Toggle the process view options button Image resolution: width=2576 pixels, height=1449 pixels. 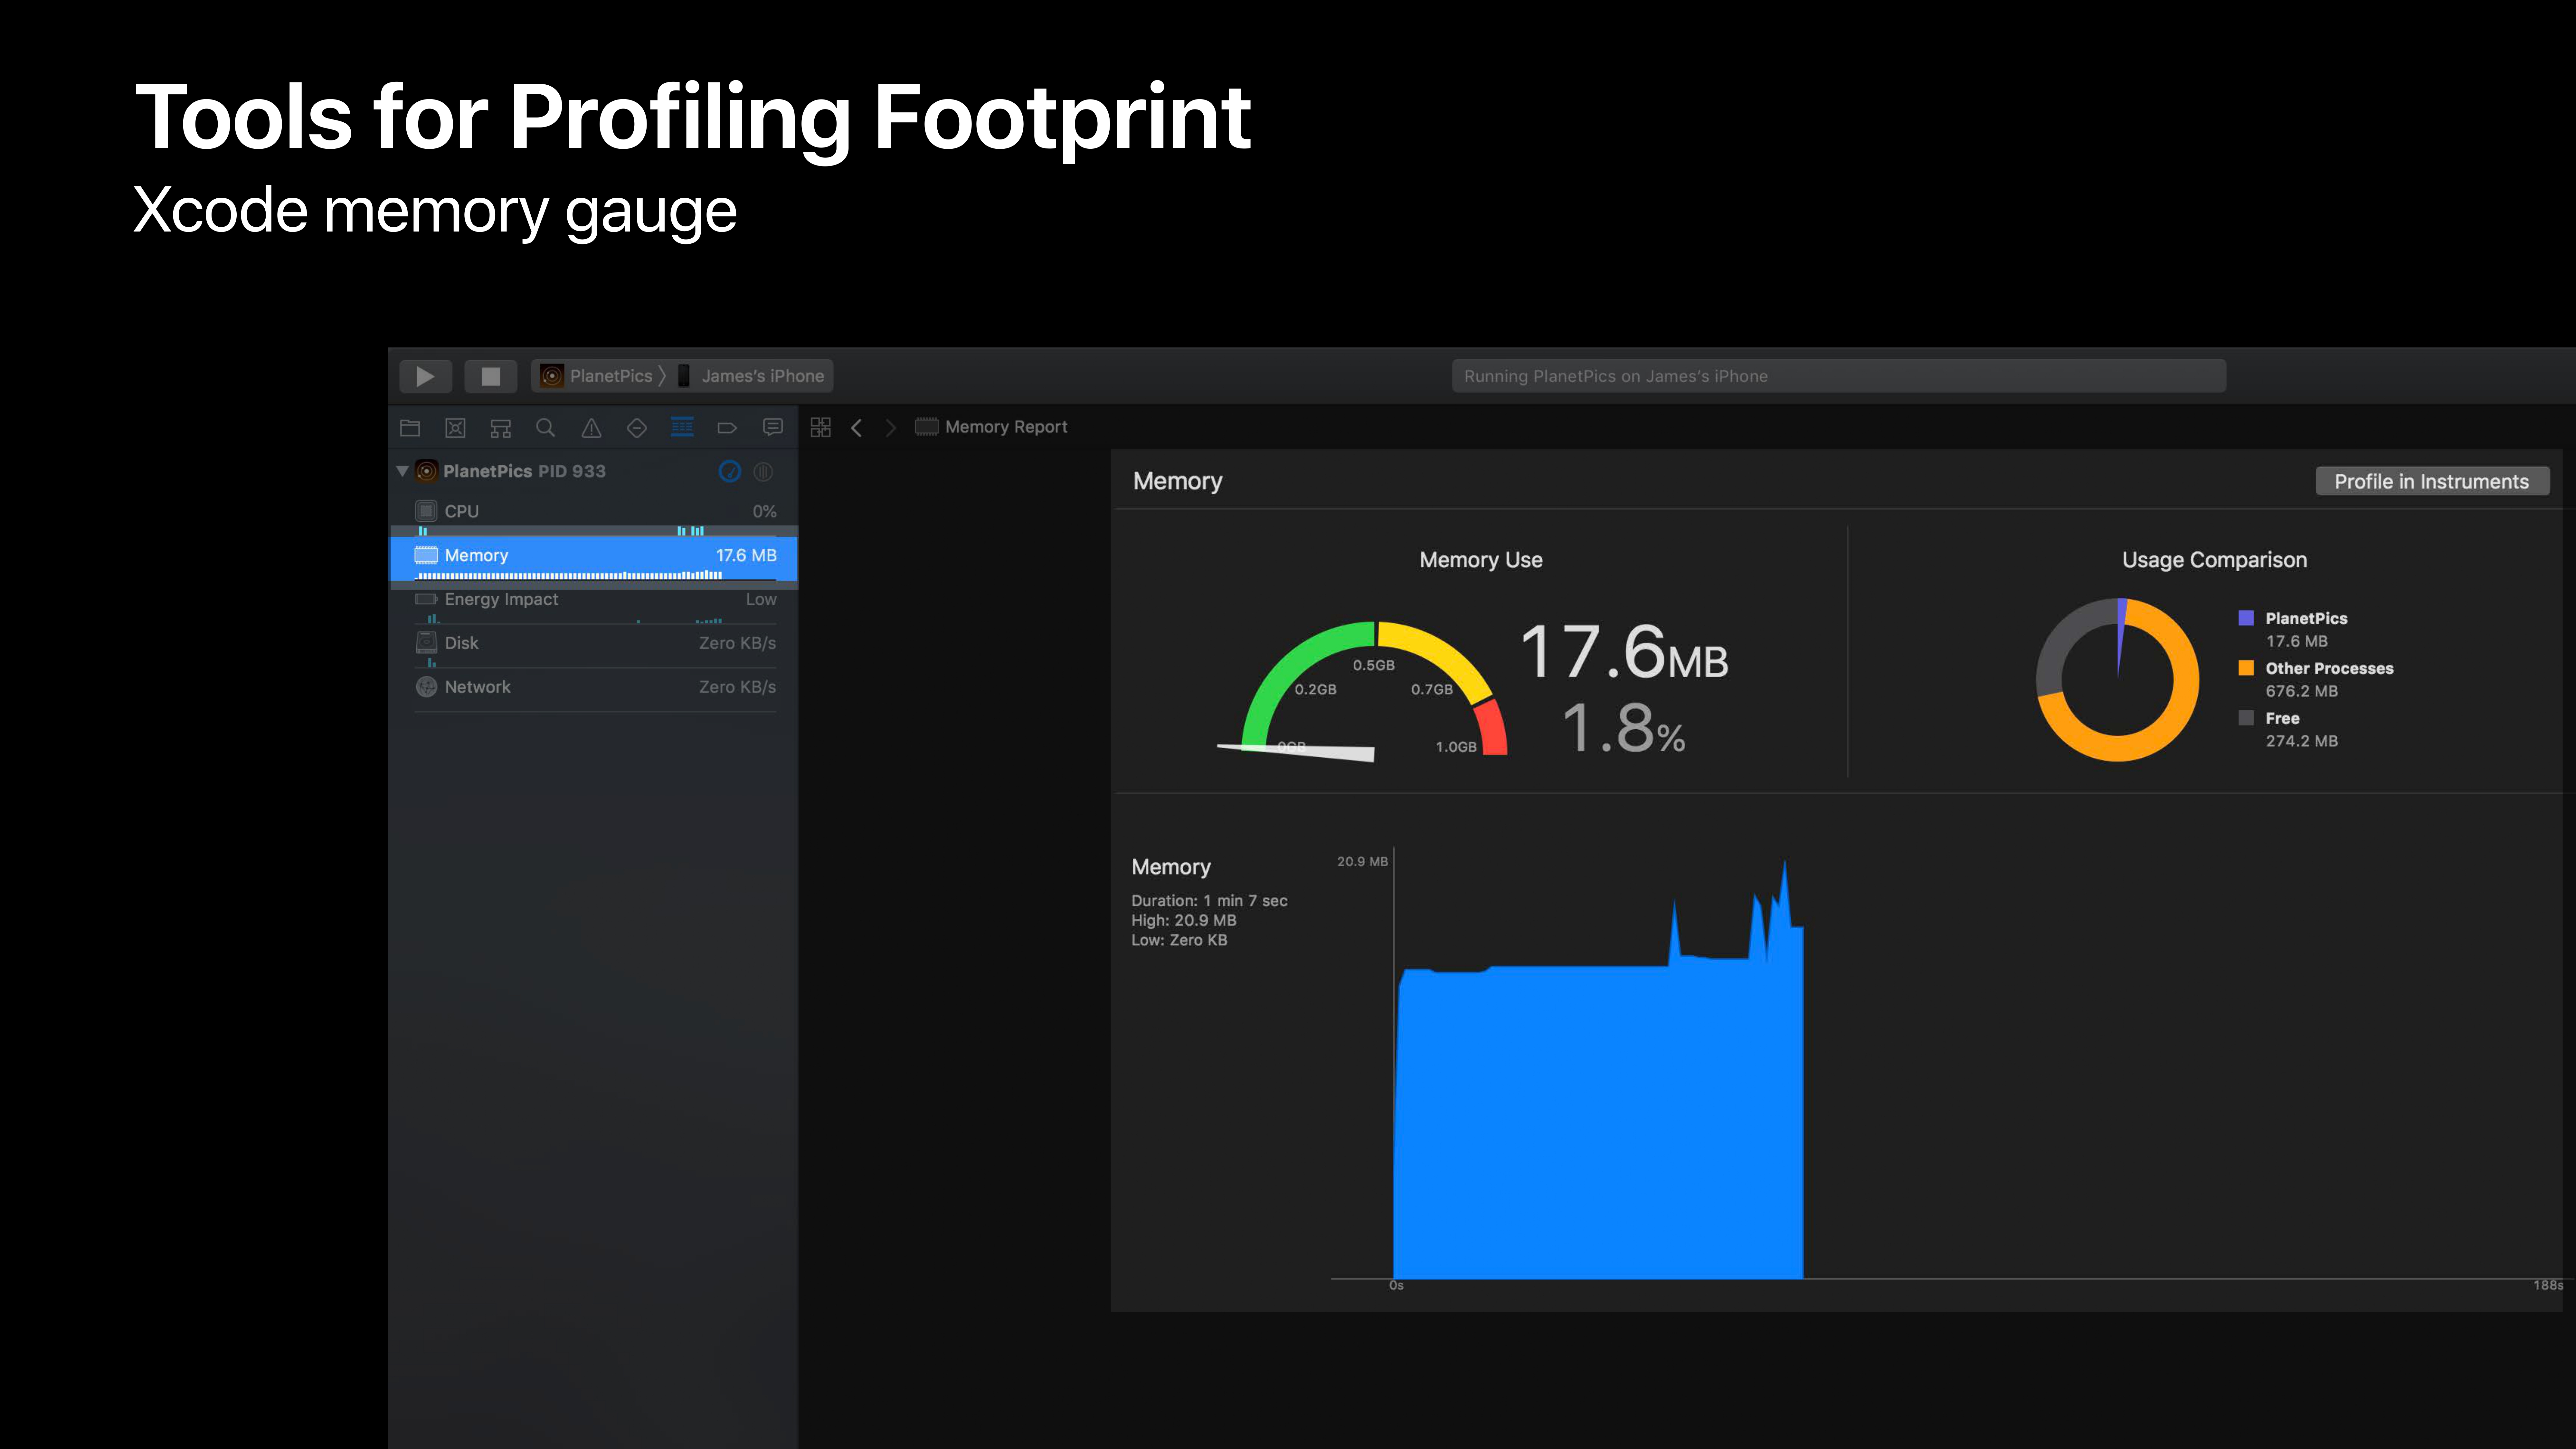(x=763, y=471)
